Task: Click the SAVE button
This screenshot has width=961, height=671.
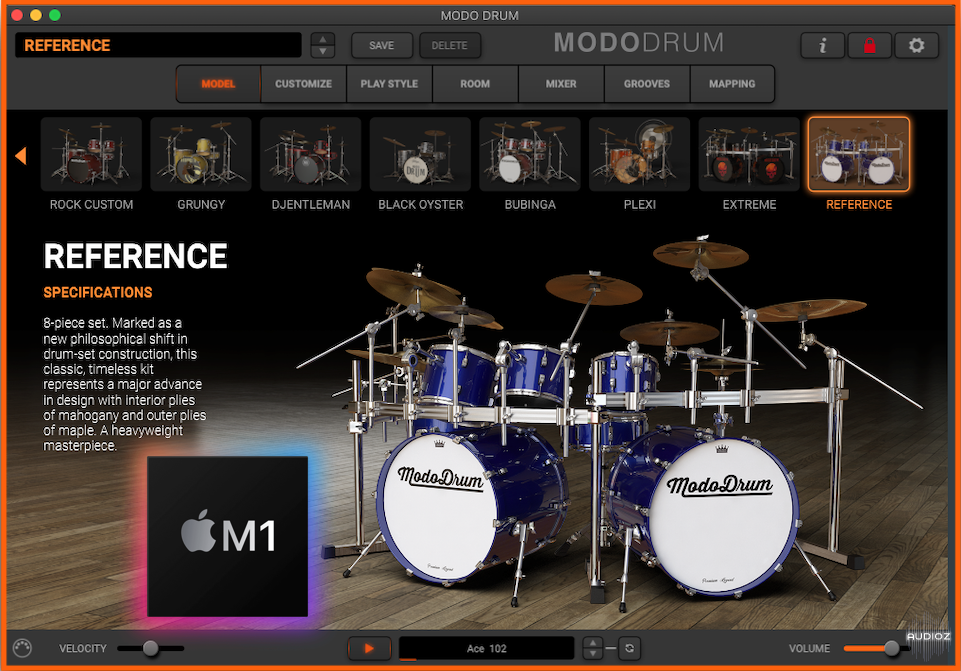Action: point(381,45)
